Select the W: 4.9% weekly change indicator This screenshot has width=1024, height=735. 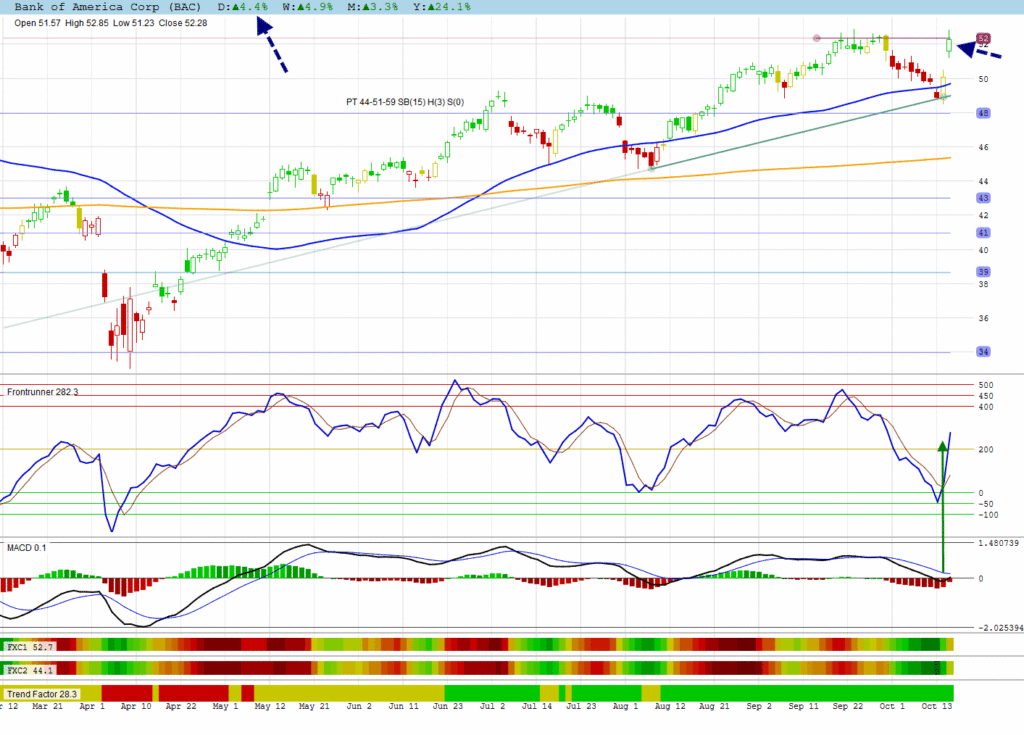click(x=304, y=7)
